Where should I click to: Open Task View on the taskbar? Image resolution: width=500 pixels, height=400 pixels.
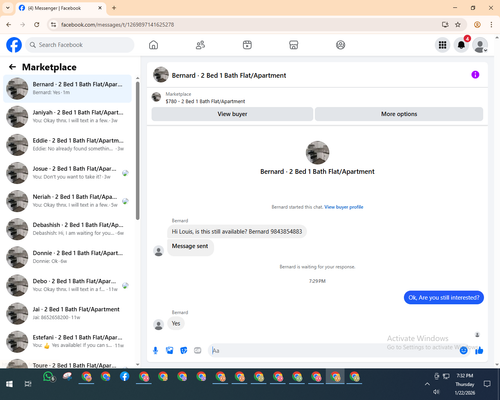[28, 384]
